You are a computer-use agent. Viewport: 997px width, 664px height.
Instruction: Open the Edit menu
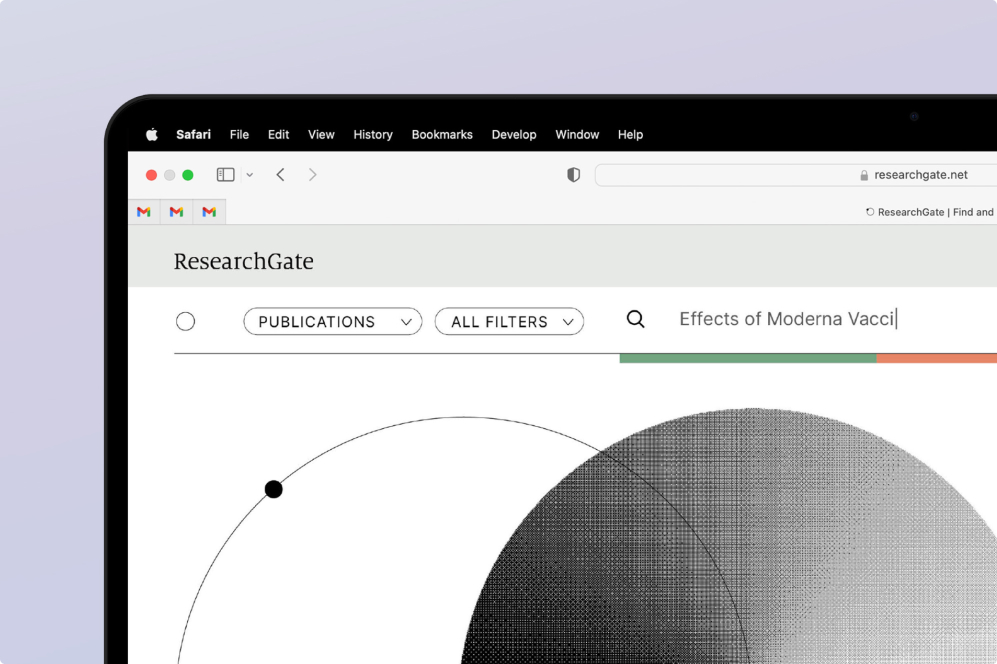[x=278, y=134]
